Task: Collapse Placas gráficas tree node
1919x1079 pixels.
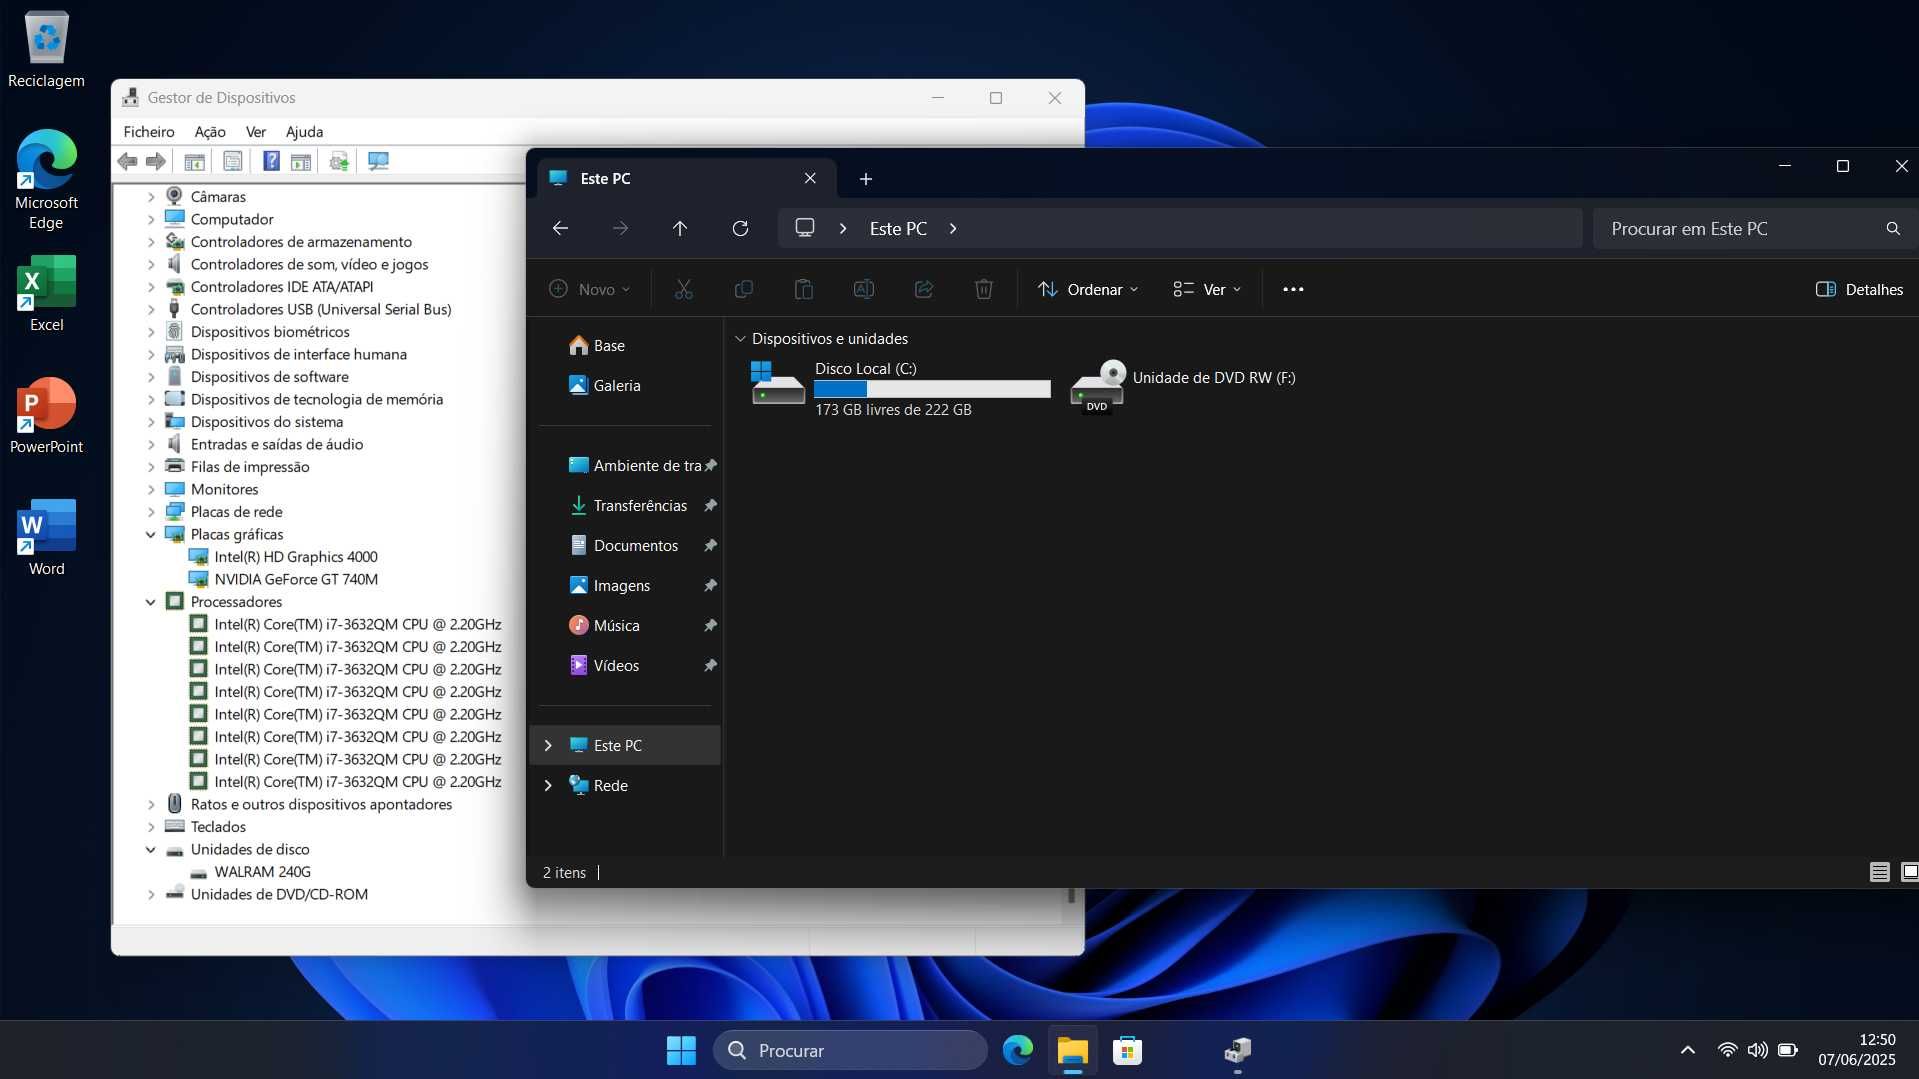Action: [151, 534]
